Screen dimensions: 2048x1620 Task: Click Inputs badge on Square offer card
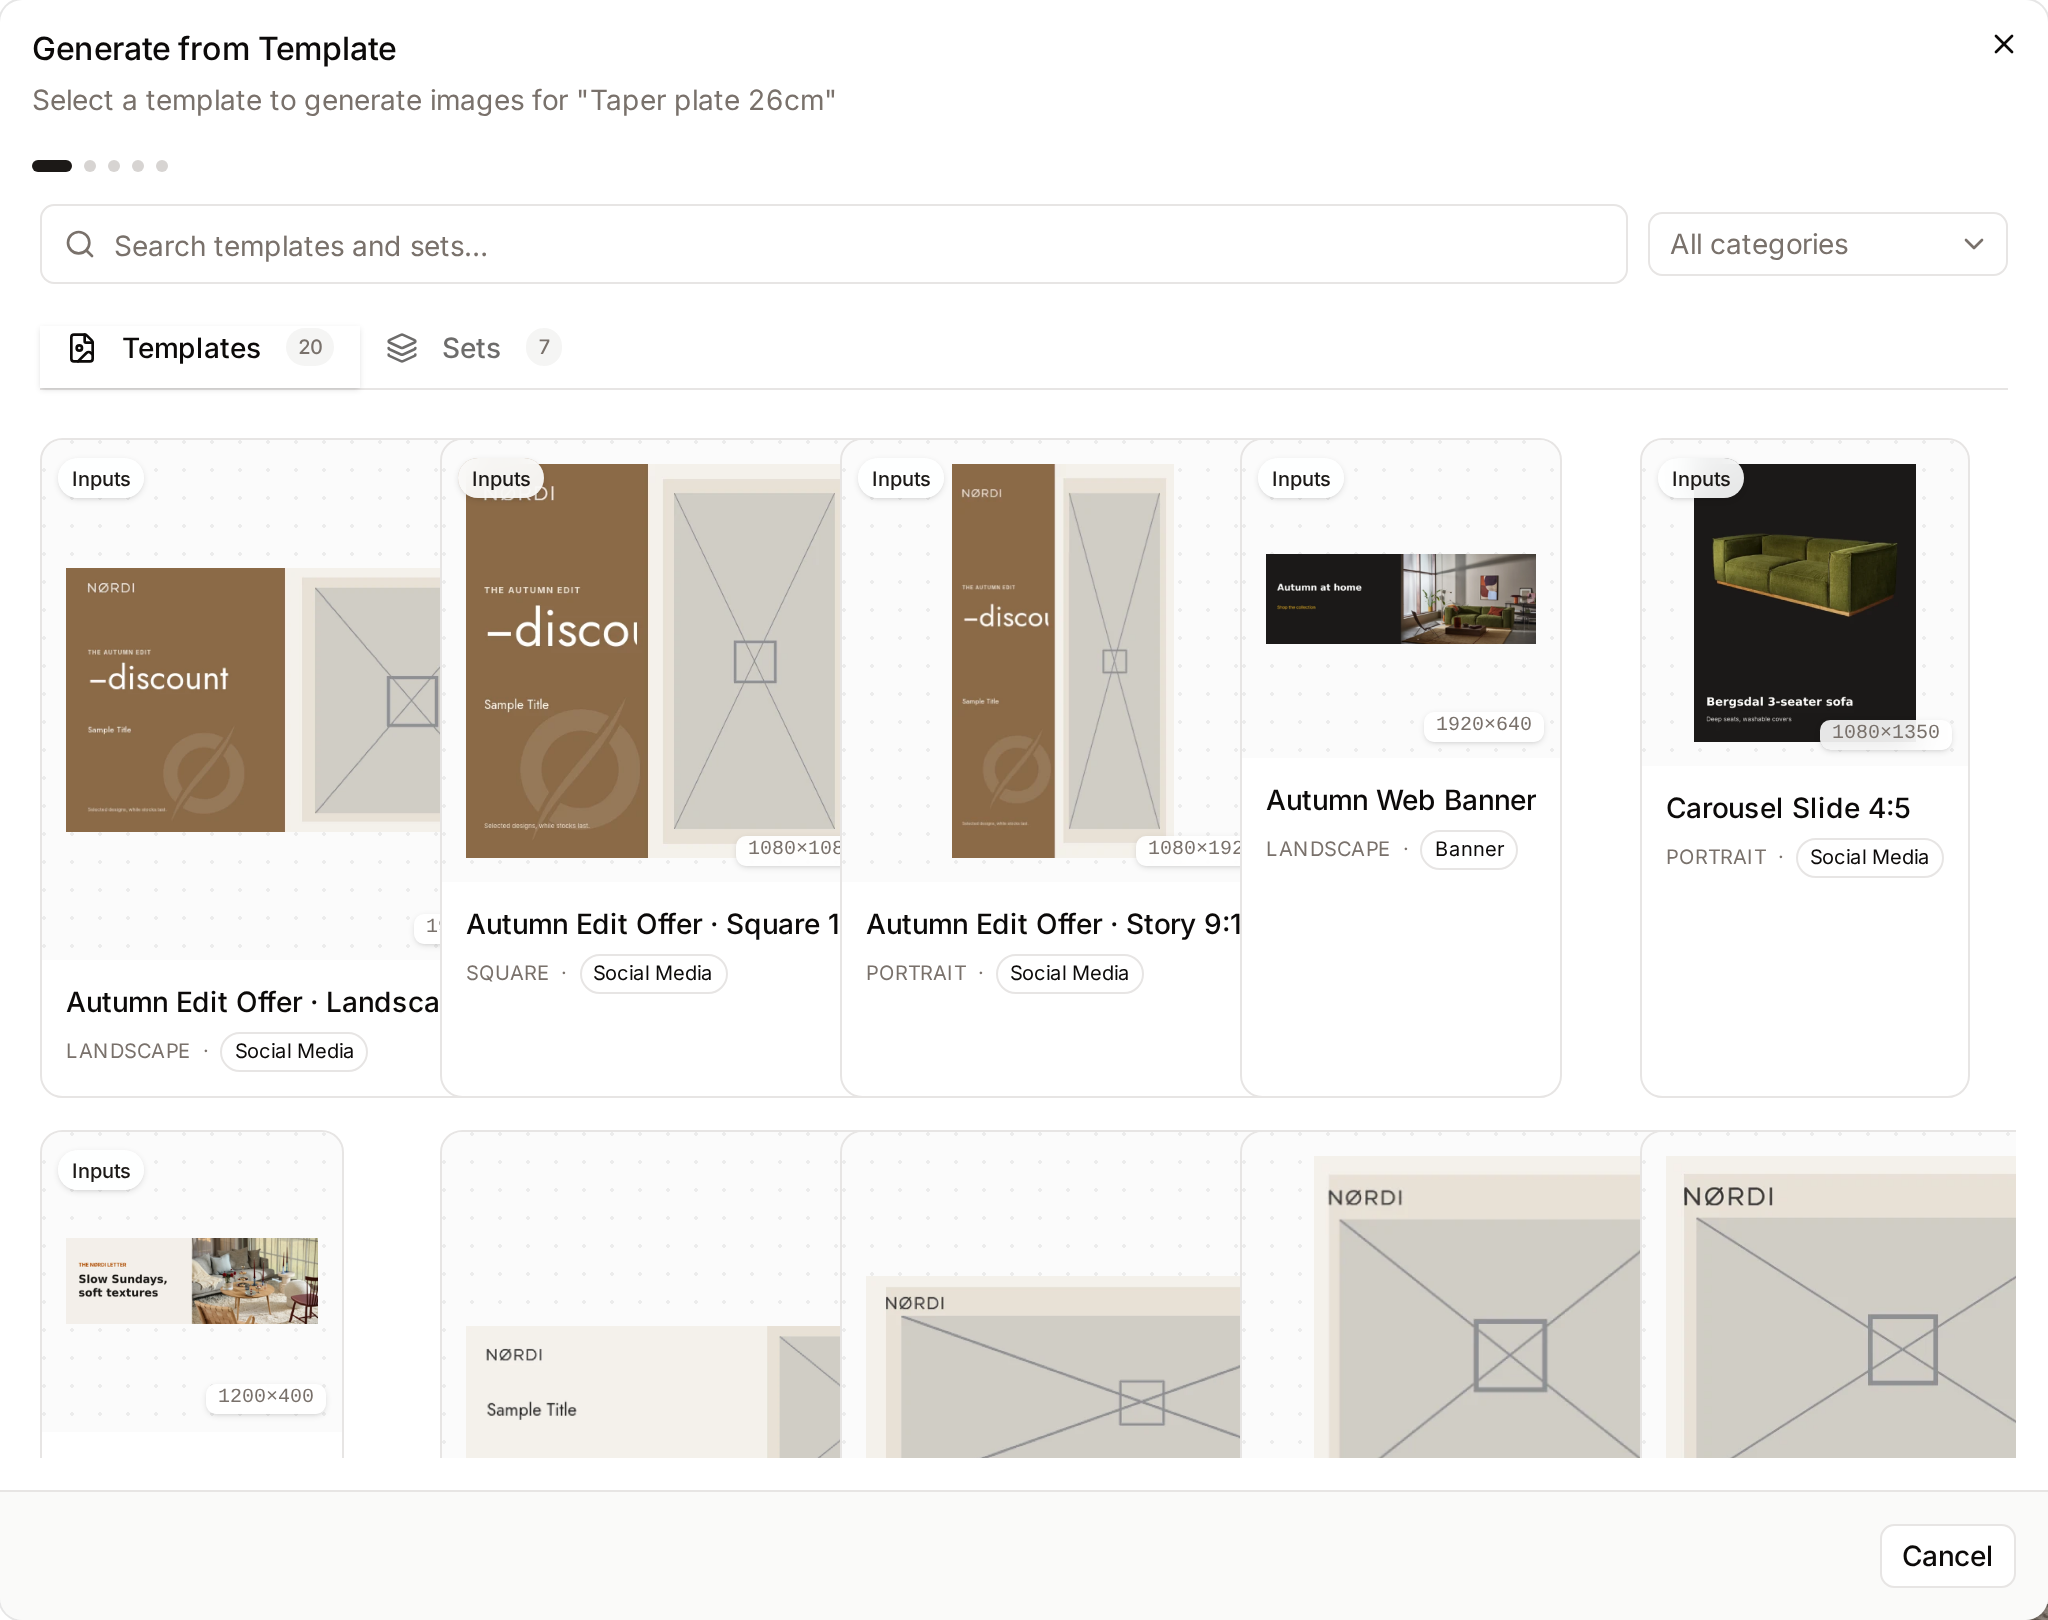pos(501,479)
